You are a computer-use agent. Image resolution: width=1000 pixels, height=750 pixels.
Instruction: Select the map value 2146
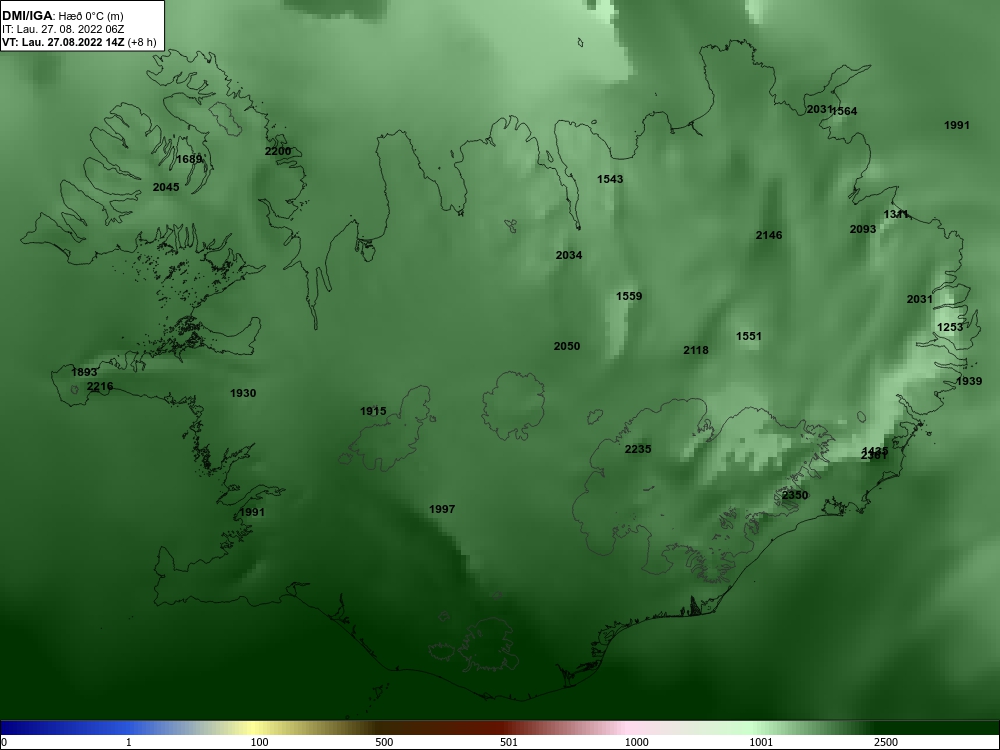769,235
